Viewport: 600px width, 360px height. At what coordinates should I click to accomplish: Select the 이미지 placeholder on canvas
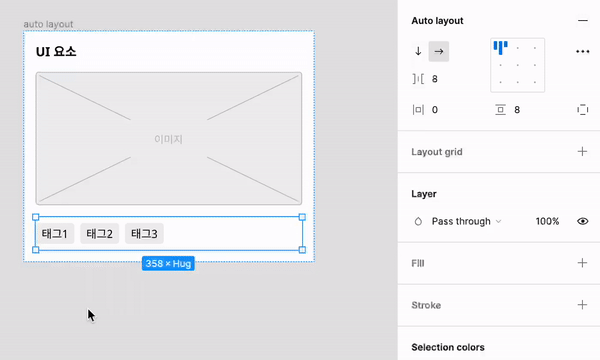tap(169, 138)
